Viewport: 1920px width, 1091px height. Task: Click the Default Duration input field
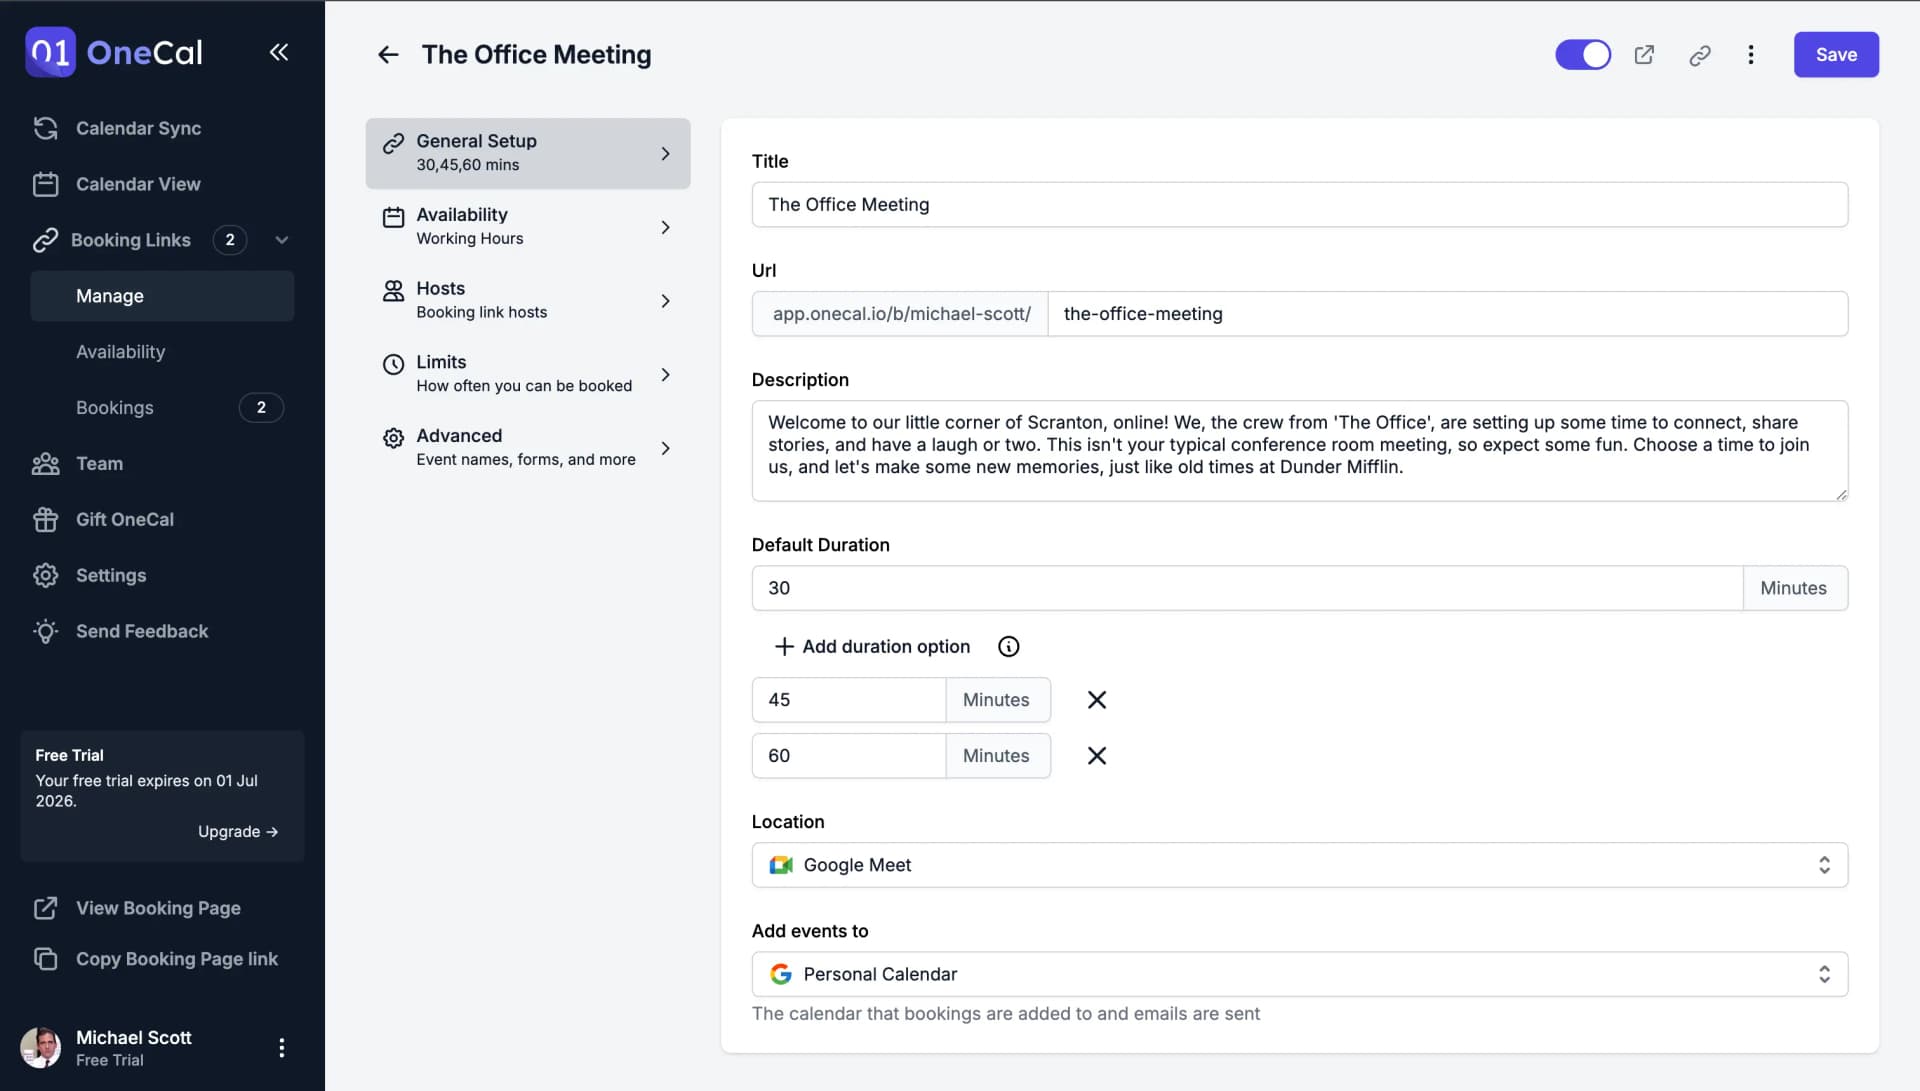click(1247, 588)
